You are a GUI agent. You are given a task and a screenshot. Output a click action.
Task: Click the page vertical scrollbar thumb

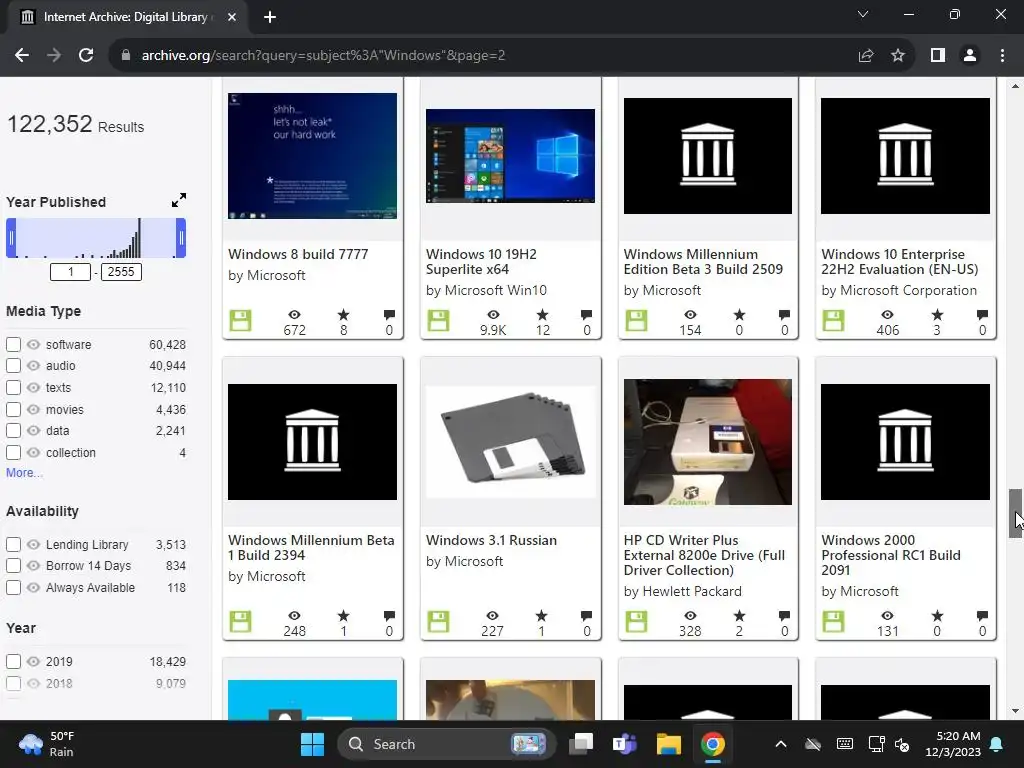click(x=1015, y=513)
